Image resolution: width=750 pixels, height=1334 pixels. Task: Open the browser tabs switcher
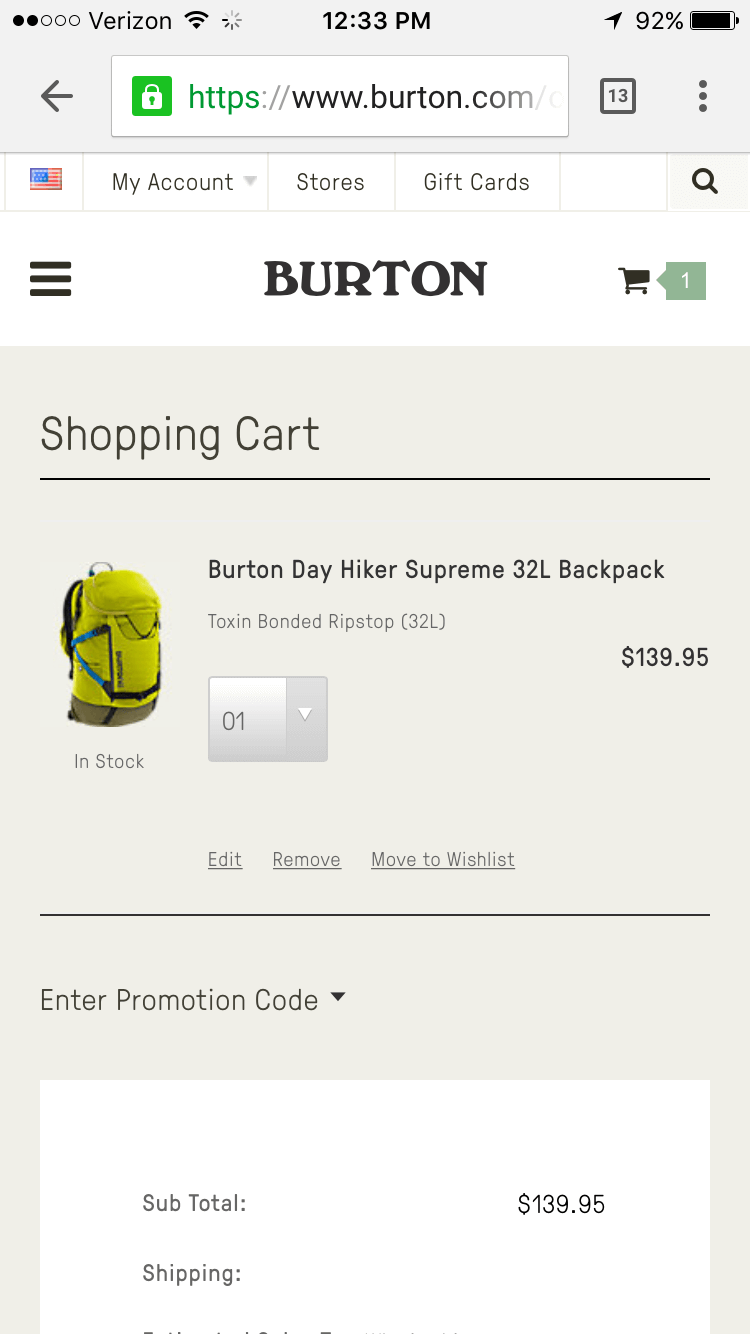(x=617, y=96)
